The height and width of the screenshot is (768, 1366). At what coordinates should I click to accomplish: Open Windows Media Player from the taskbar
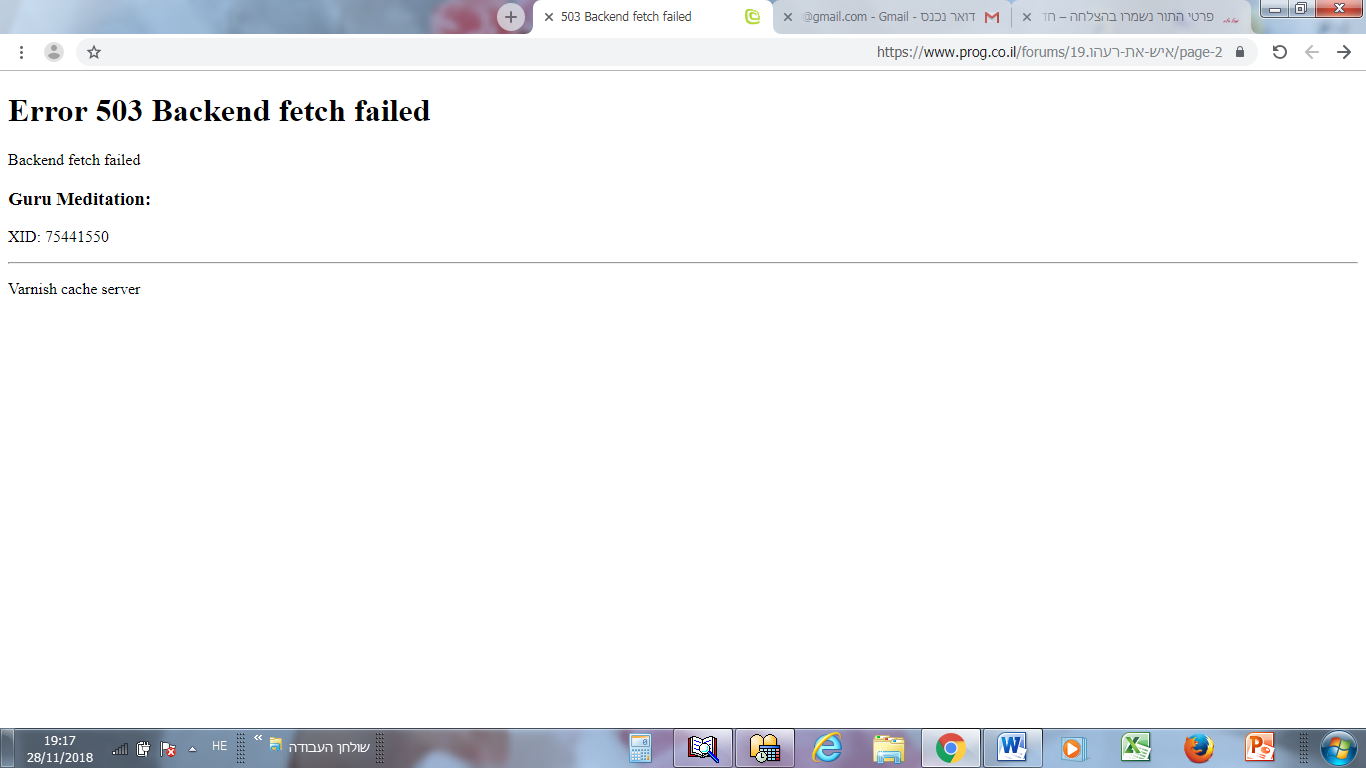pos(1073,748)
